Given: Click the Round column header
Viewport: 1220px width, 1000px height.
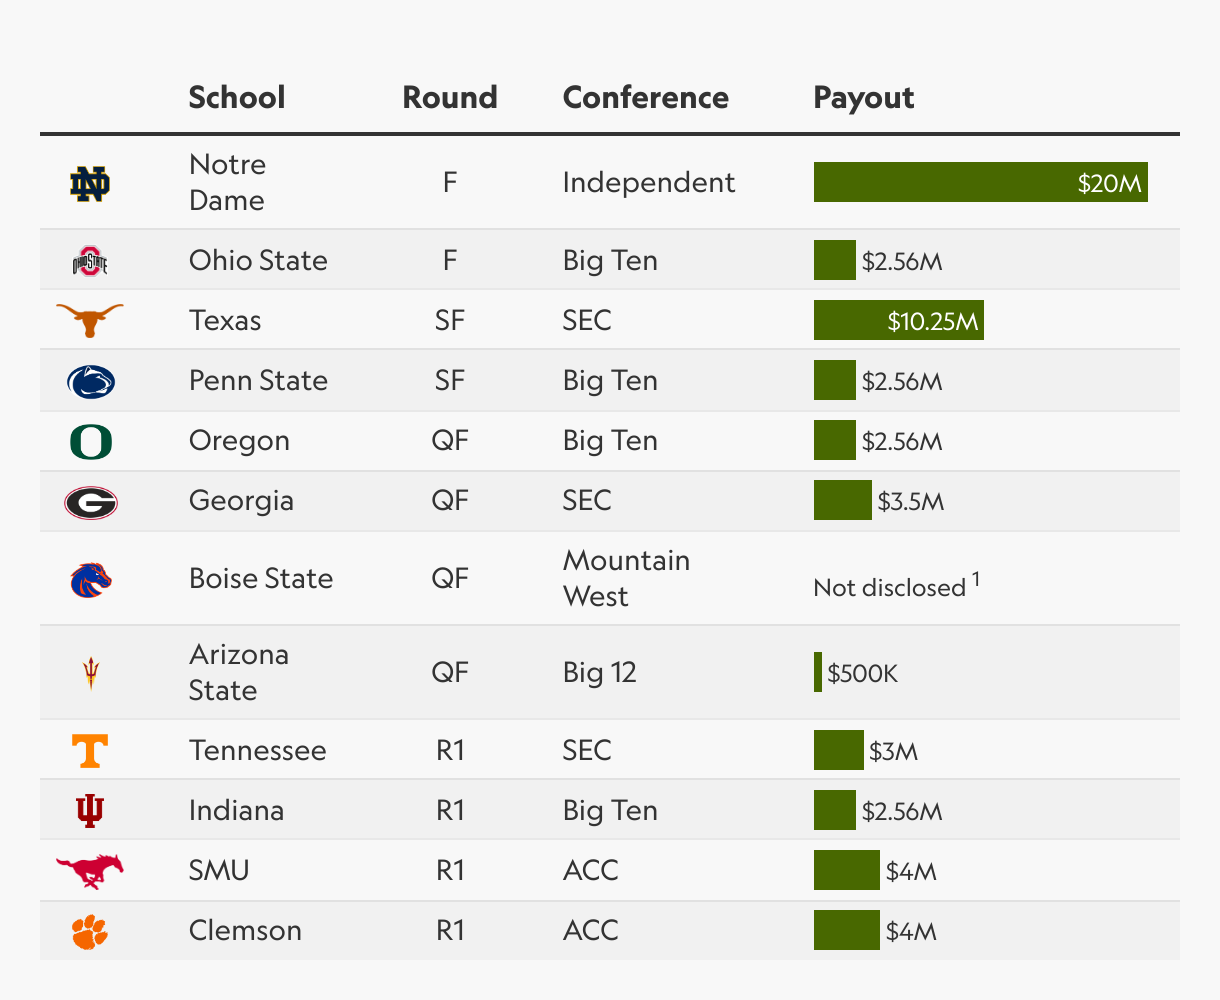Looking at the screenshot, I should pyautogui.click(x=450, y=97).
